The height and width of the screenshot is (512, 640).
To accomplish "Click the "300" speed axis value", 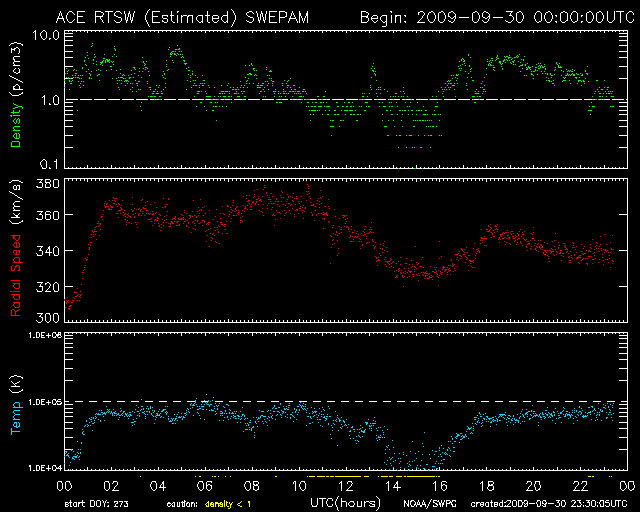I will point(48,317).
